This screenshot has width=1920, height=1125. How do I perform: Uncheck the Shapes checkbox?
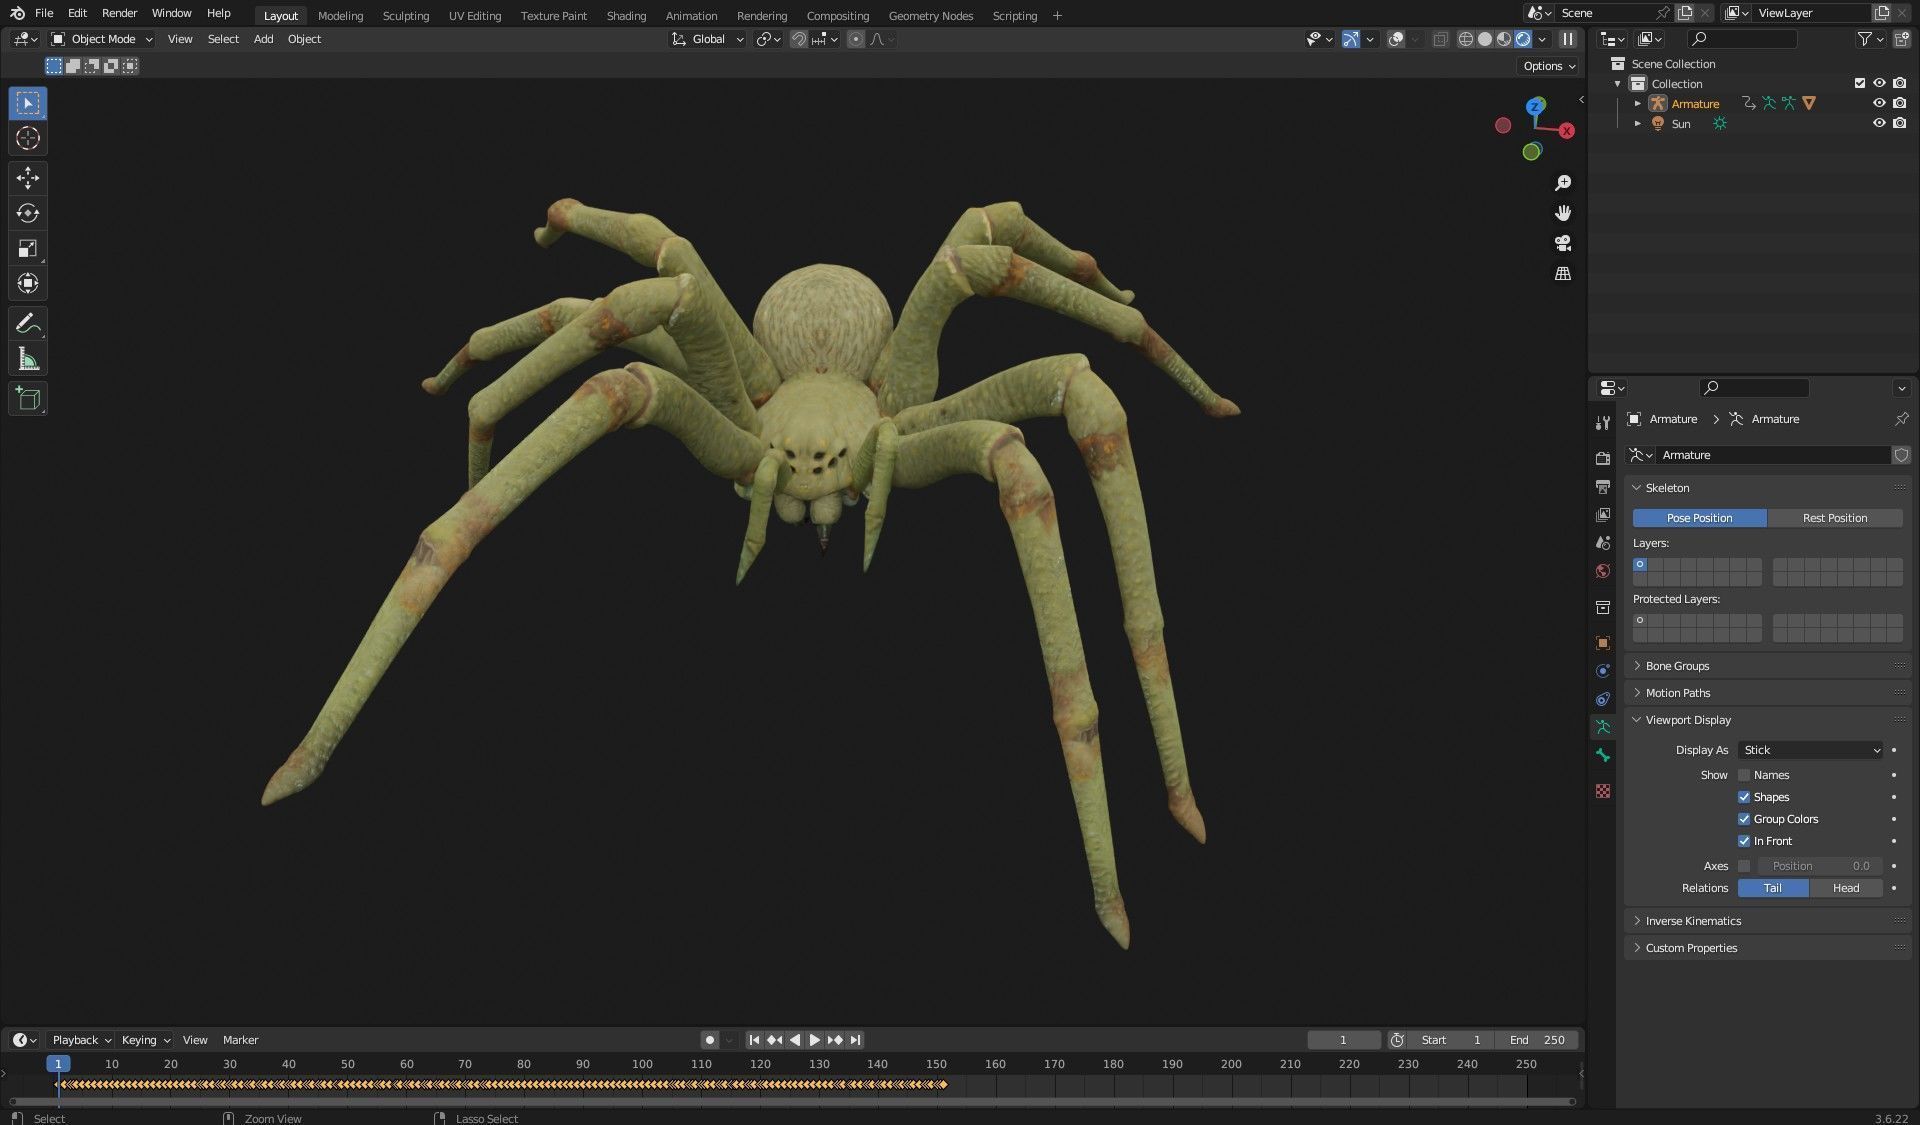pyautogui.click(x=1744, y=797)
